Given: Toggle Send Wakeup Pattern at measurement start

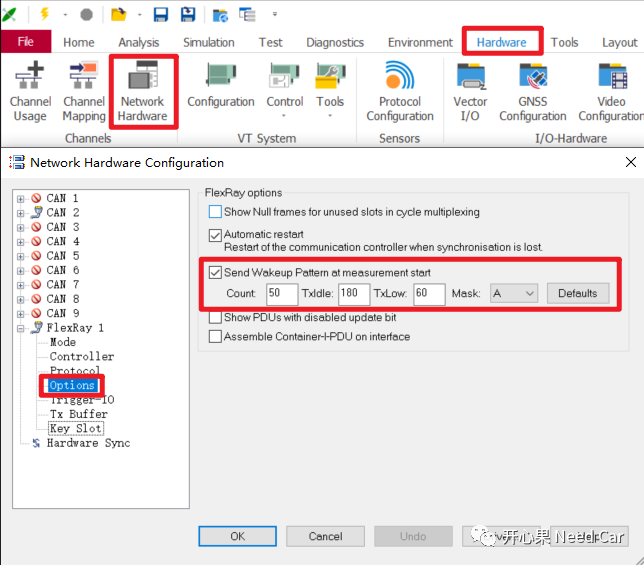Looking at the screenshot, I should coord(215,273).
